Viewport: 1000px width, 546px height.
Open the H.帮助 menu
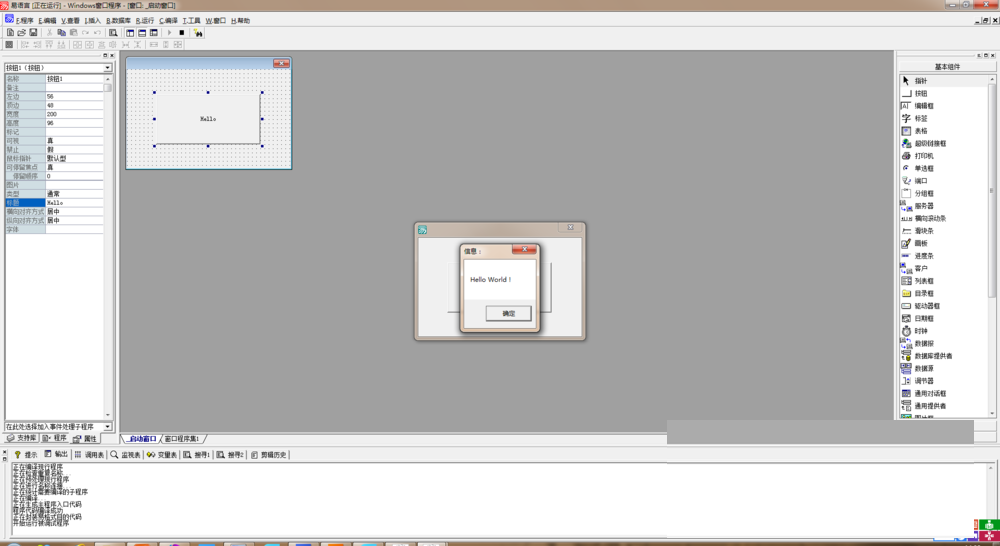(240, 20)
